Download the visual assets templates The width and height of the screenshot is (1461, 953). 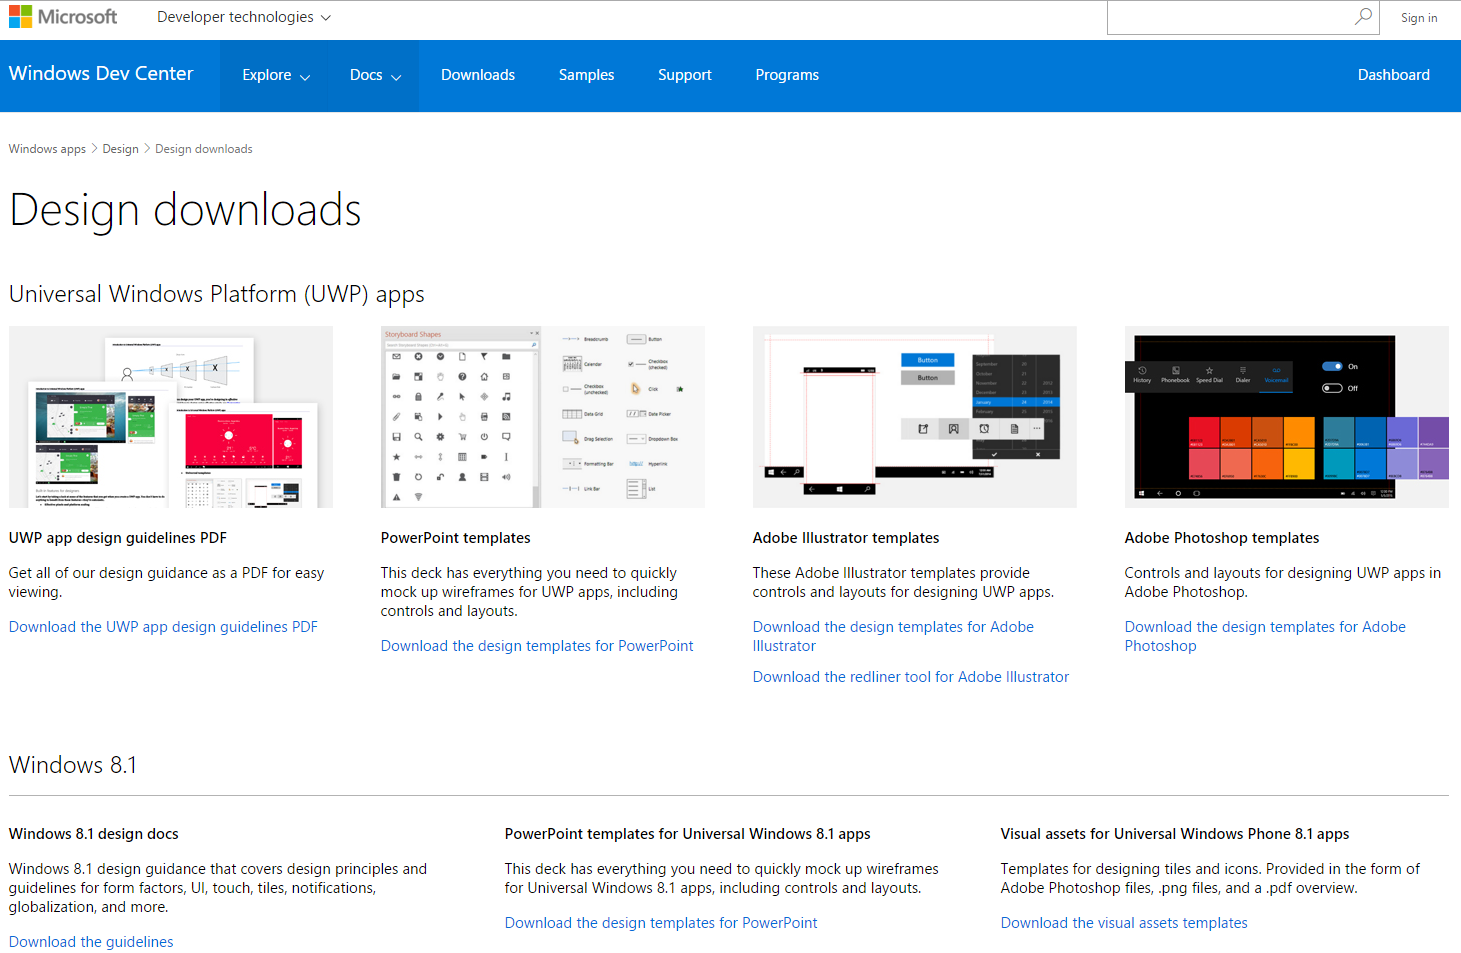tap(1124, 923)
